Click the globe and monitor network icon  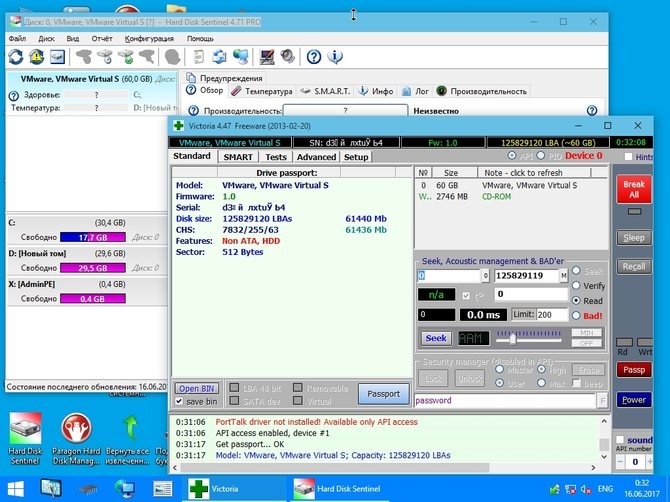[240, 57]
